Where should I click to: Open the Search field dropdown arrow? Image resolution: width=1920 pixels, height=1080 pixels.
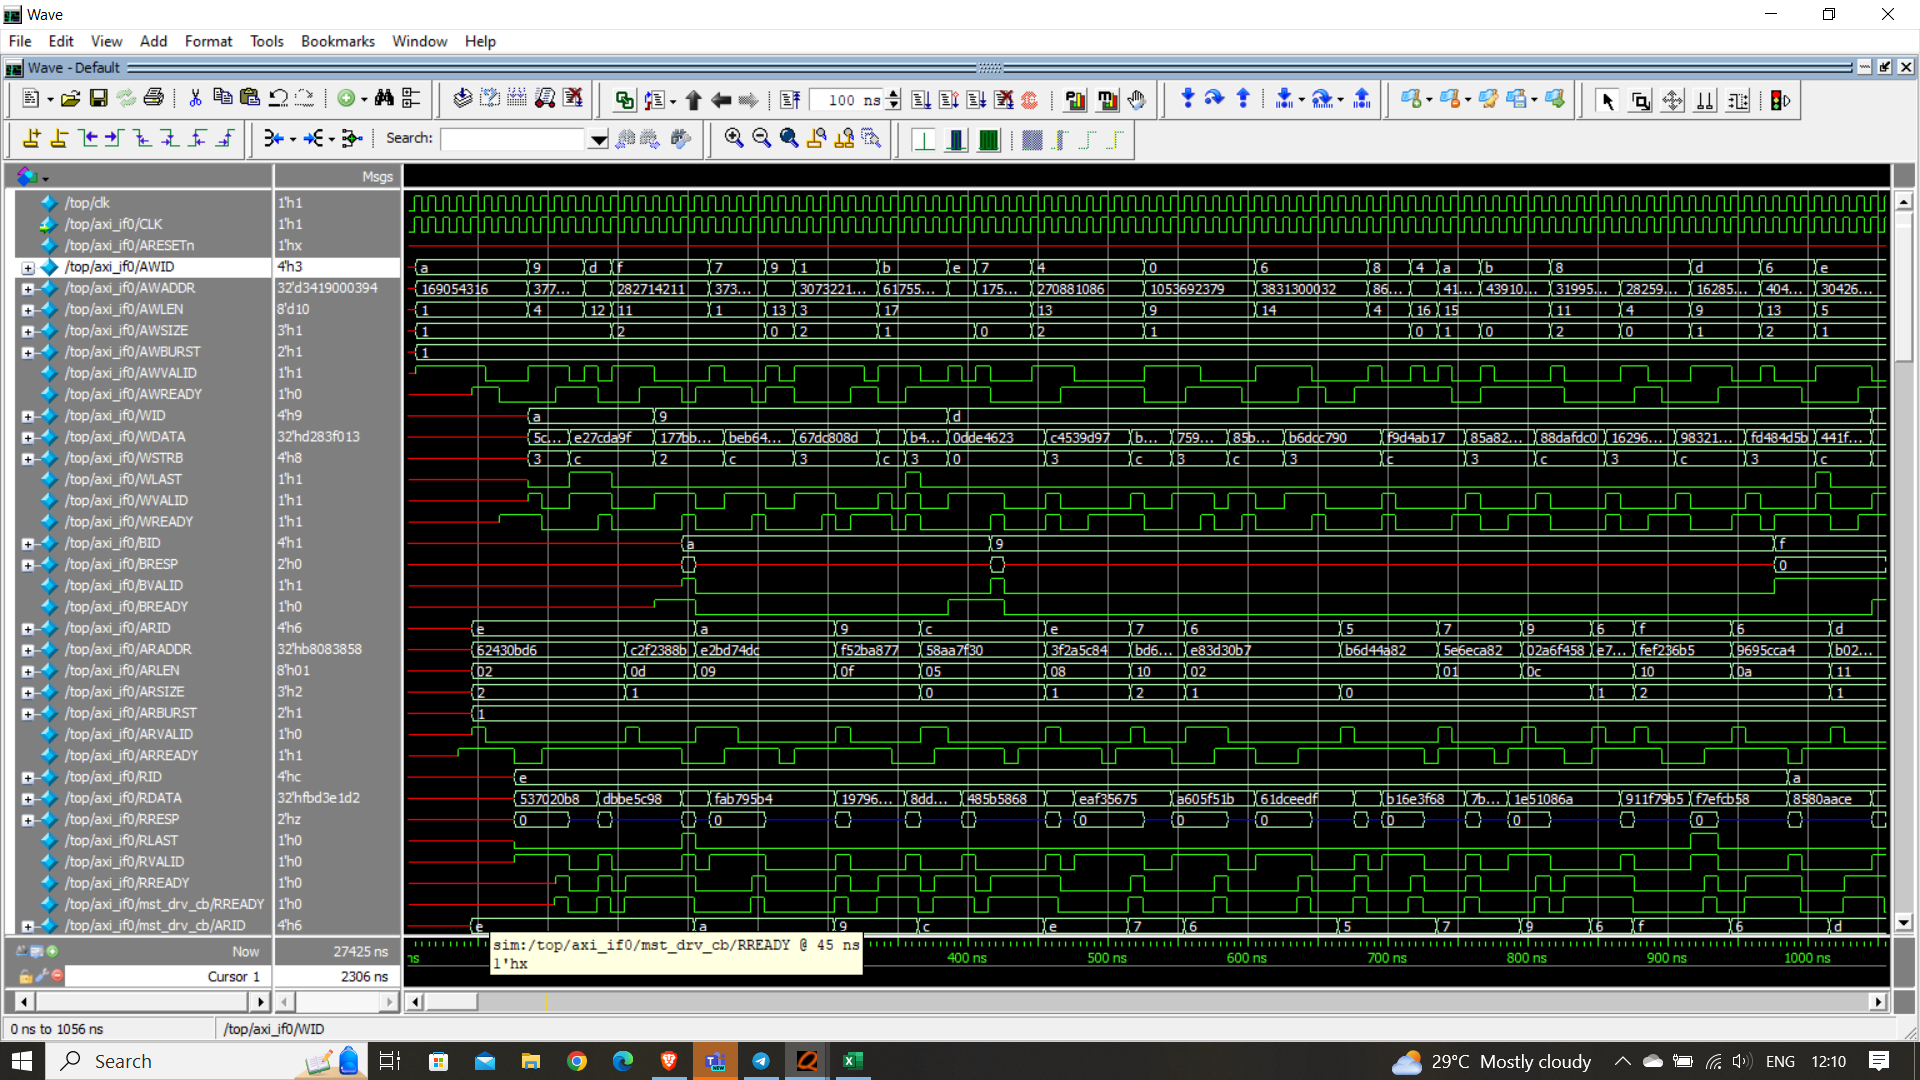pyautogui.click(x=598, y=139)
